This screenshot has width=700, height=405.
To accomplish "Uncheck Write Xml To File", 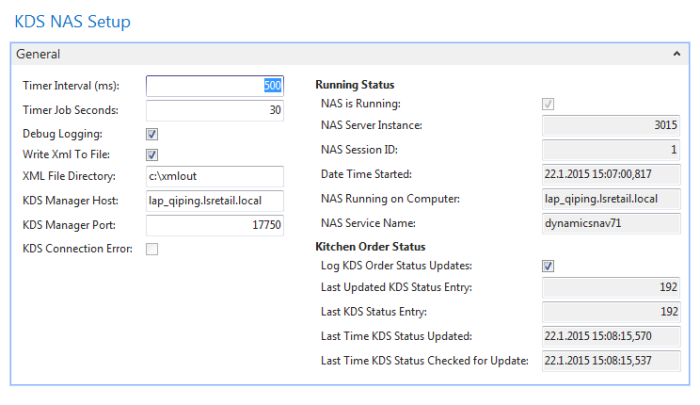I will (x=152, y=154).
